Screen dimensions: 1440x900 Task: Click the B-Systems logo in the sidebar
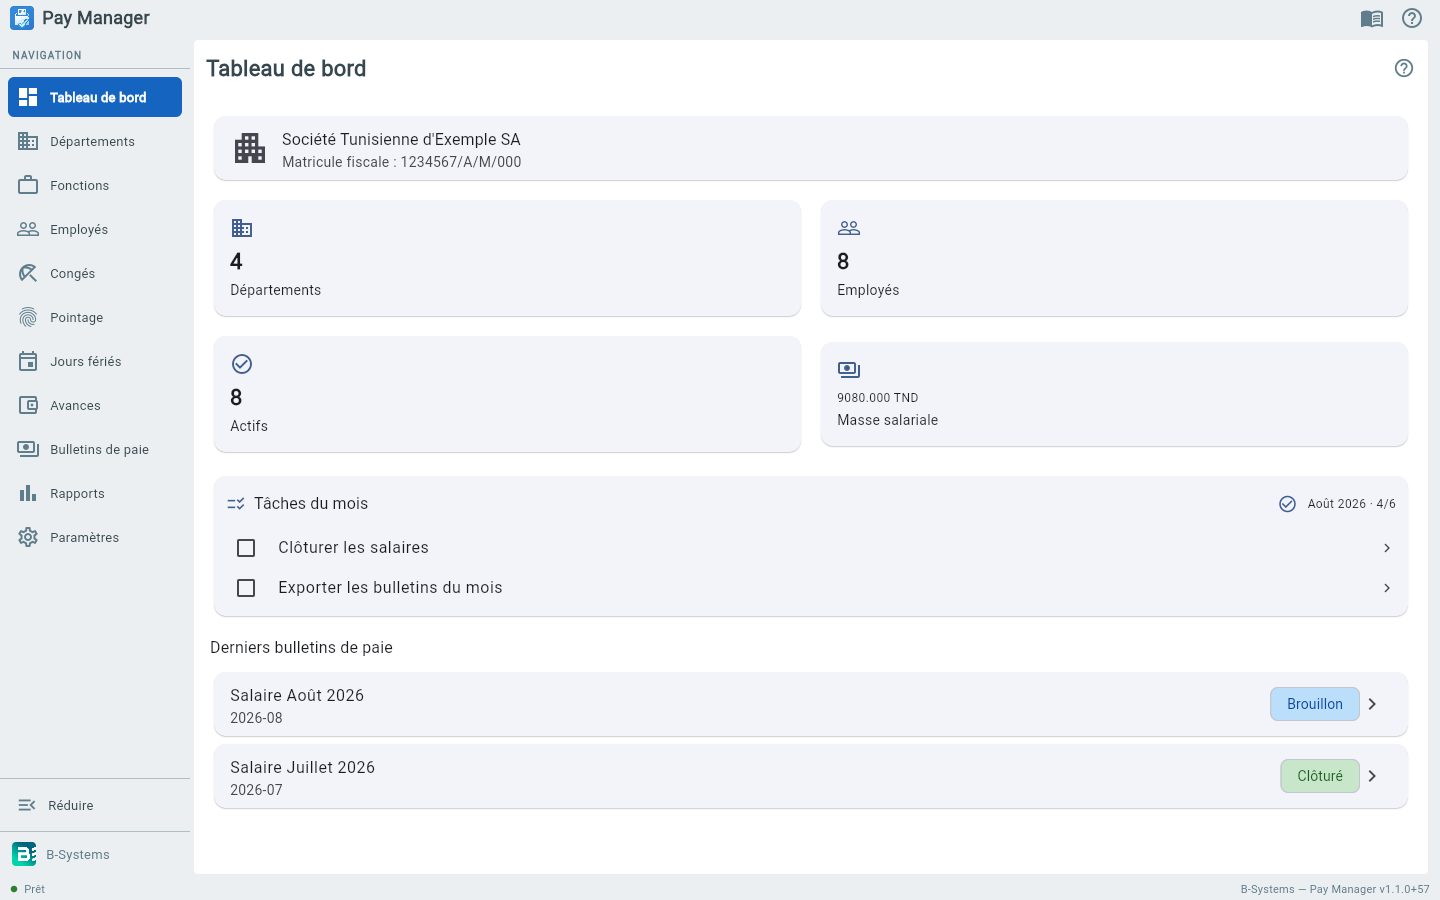coord(24,854)
